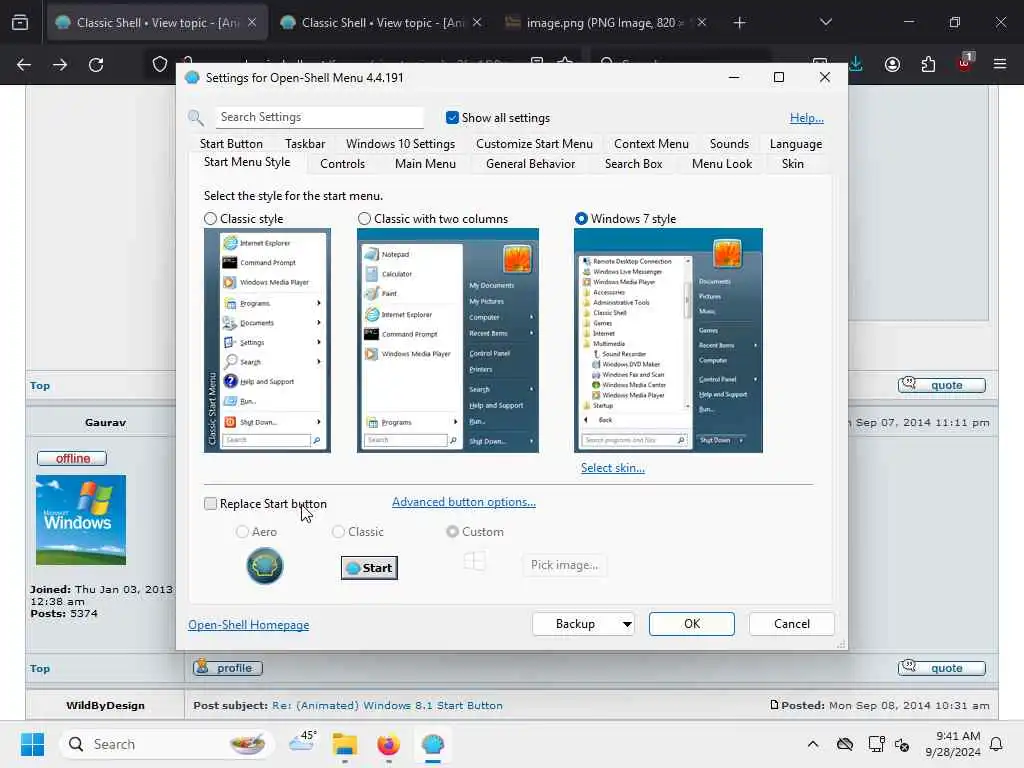1024x768 pixels.
Task: Expand the Backup dropdown arrow
Action: (x=627, y=624)
